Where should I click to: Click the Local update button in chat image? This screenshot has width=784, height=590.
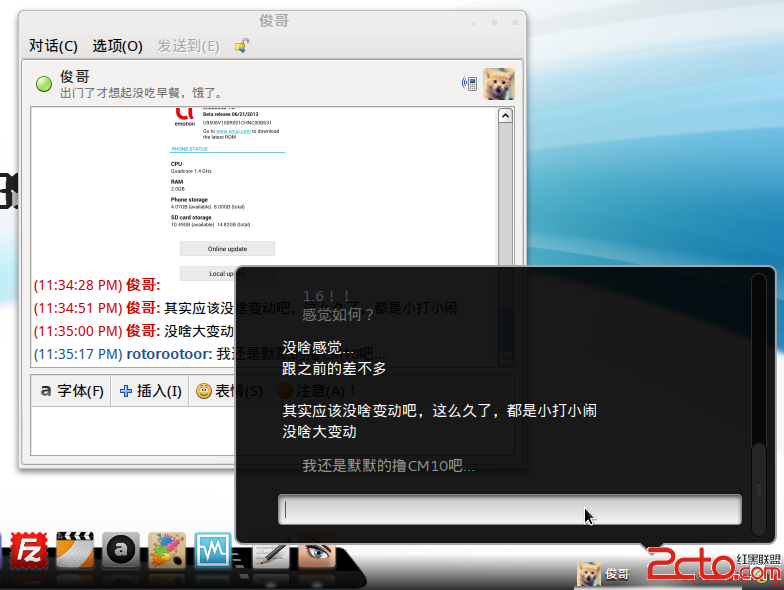point(228,274)
